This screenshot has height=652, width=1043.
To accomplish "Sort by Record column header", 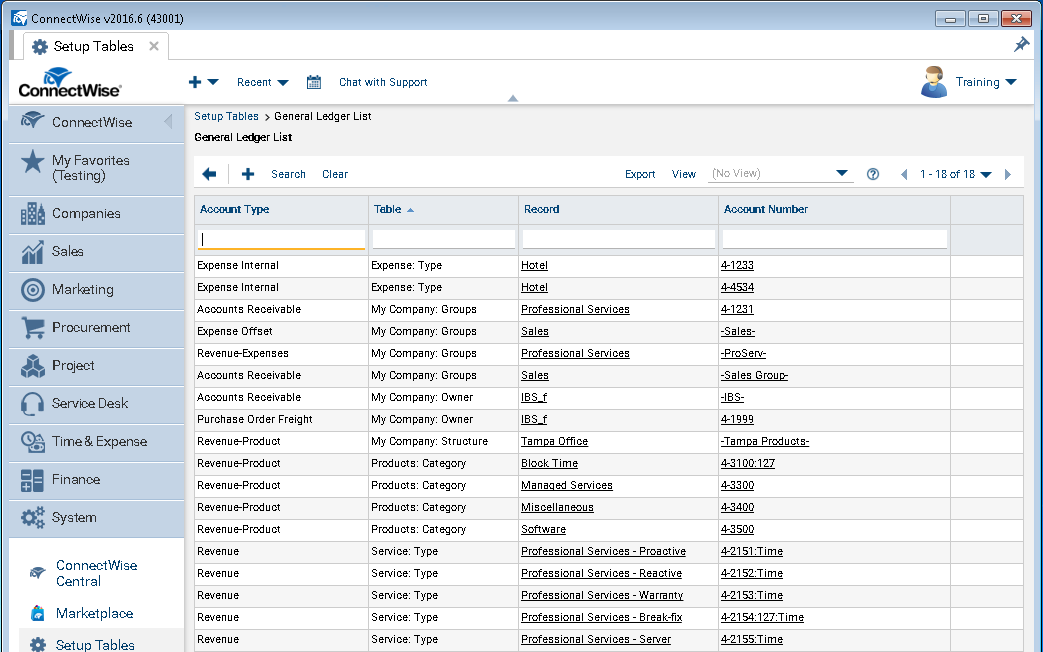I will 541,210.
